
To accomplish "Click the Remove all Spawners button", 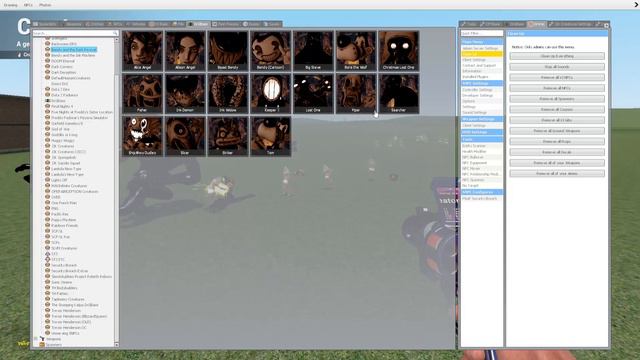I will 557,99.
